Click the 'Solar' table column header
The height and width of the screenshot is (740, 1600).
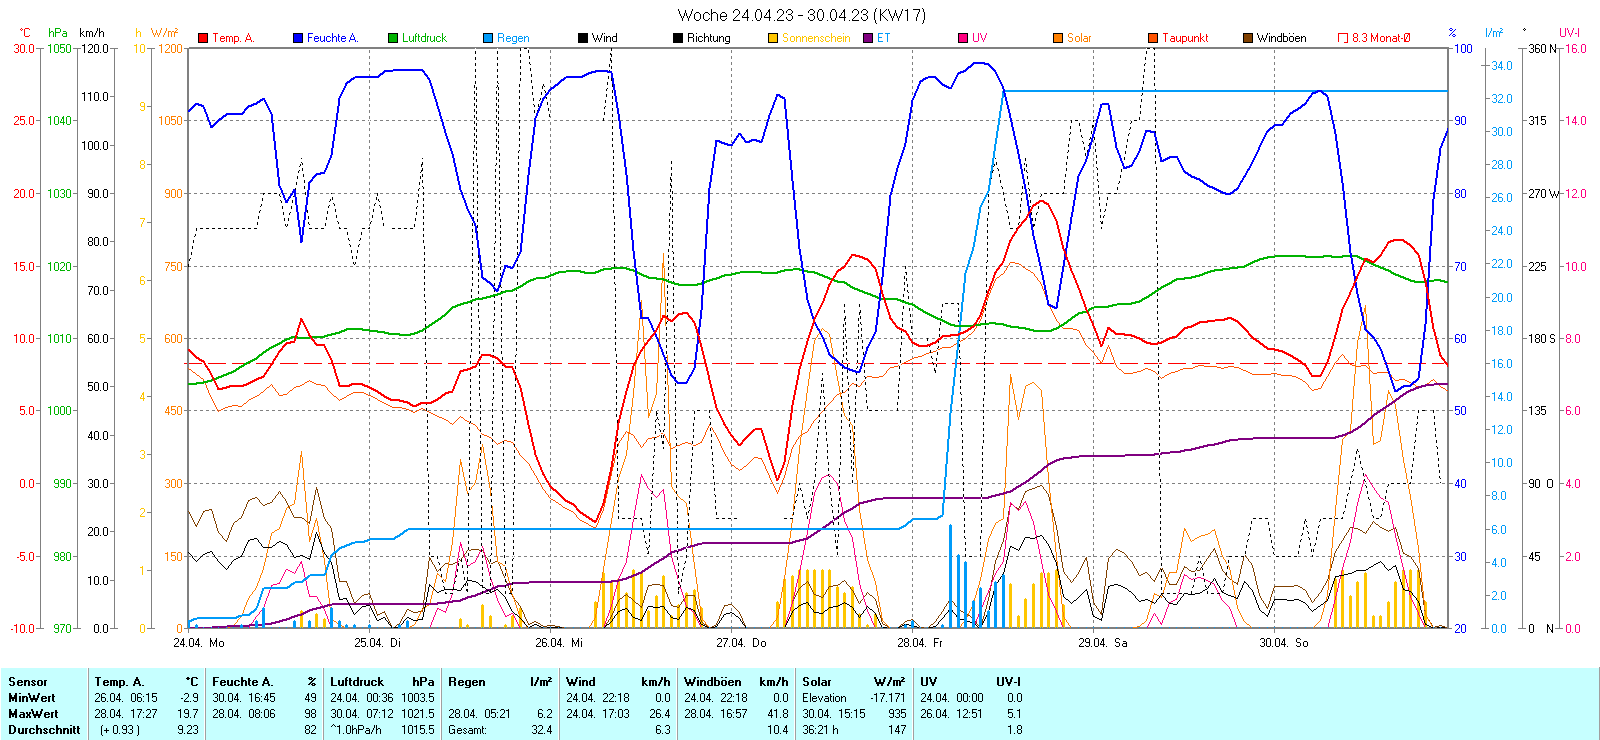817,682
